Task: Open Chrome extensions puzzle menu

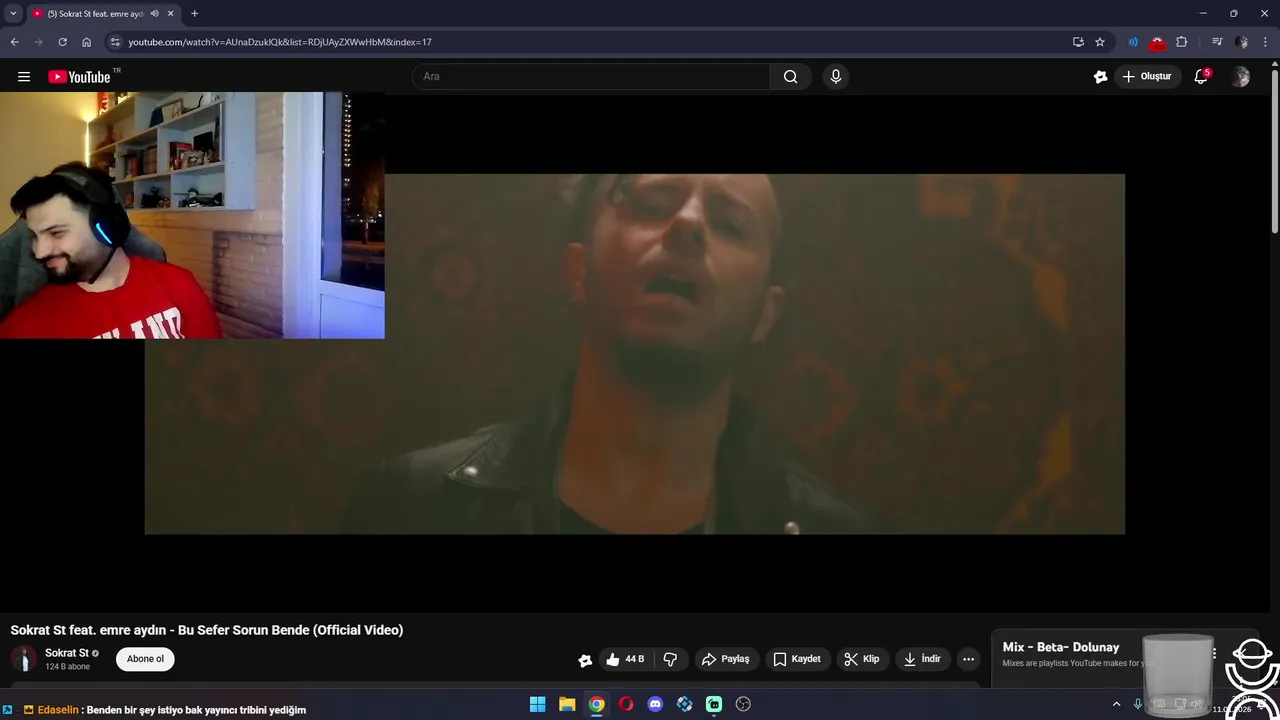Action: tap(1182, 42)
